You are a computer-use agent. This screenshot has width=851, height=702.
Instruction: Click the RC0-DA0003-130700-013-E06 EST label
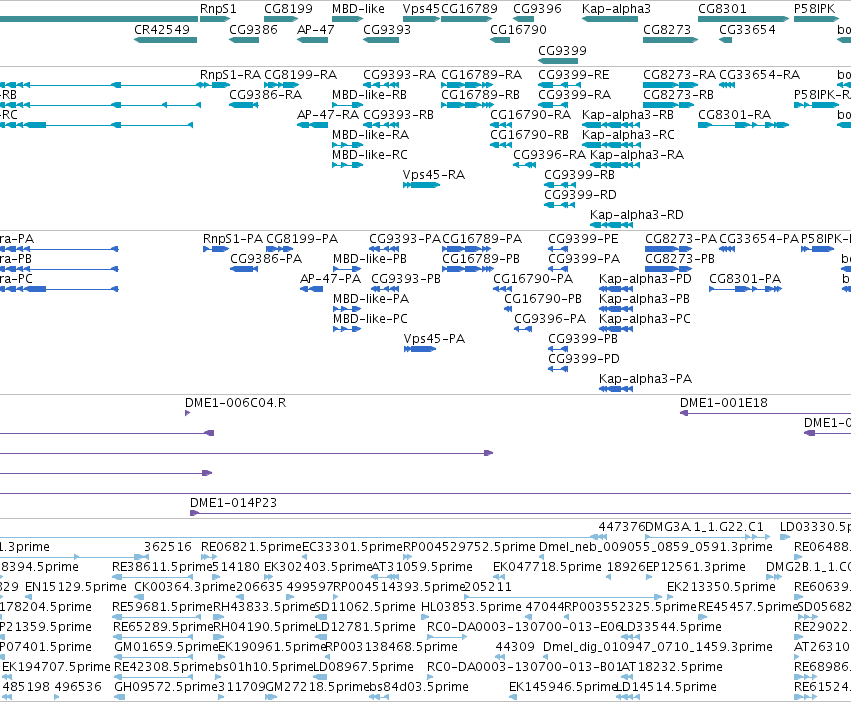[524, 627]
